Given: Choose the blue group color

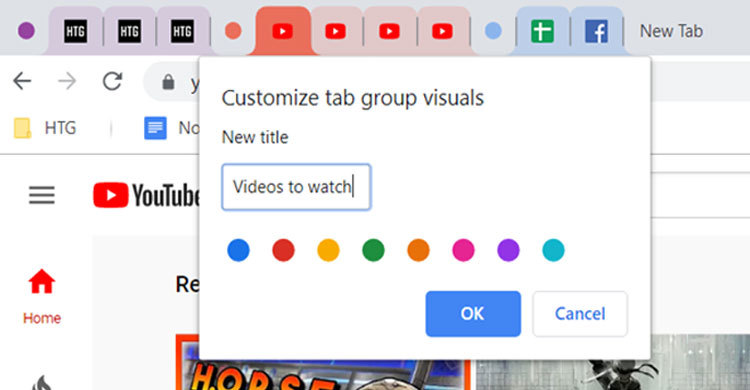Looking at the screenshot, I should pyautogui.click(x=238, y=250).
